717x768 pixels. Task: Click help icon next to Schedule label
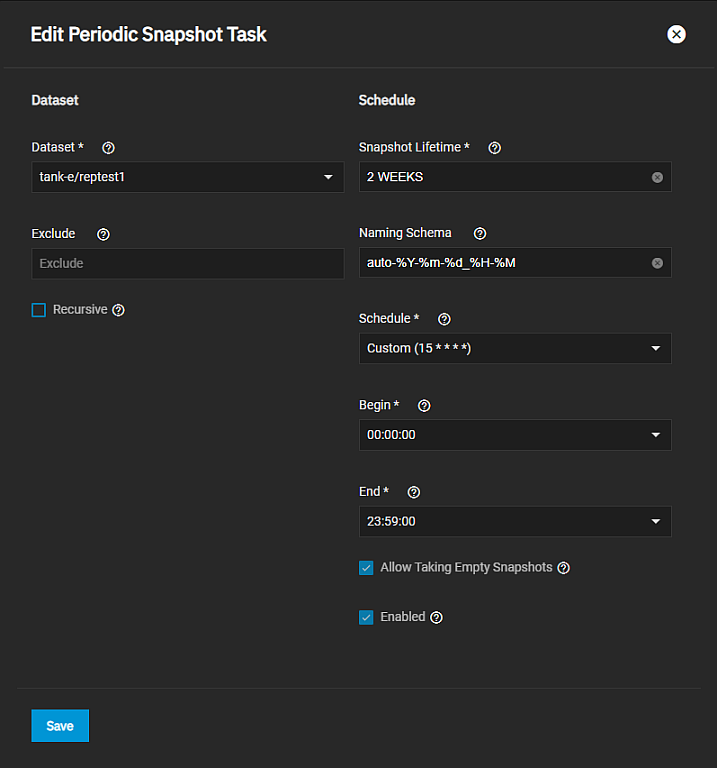445,319
